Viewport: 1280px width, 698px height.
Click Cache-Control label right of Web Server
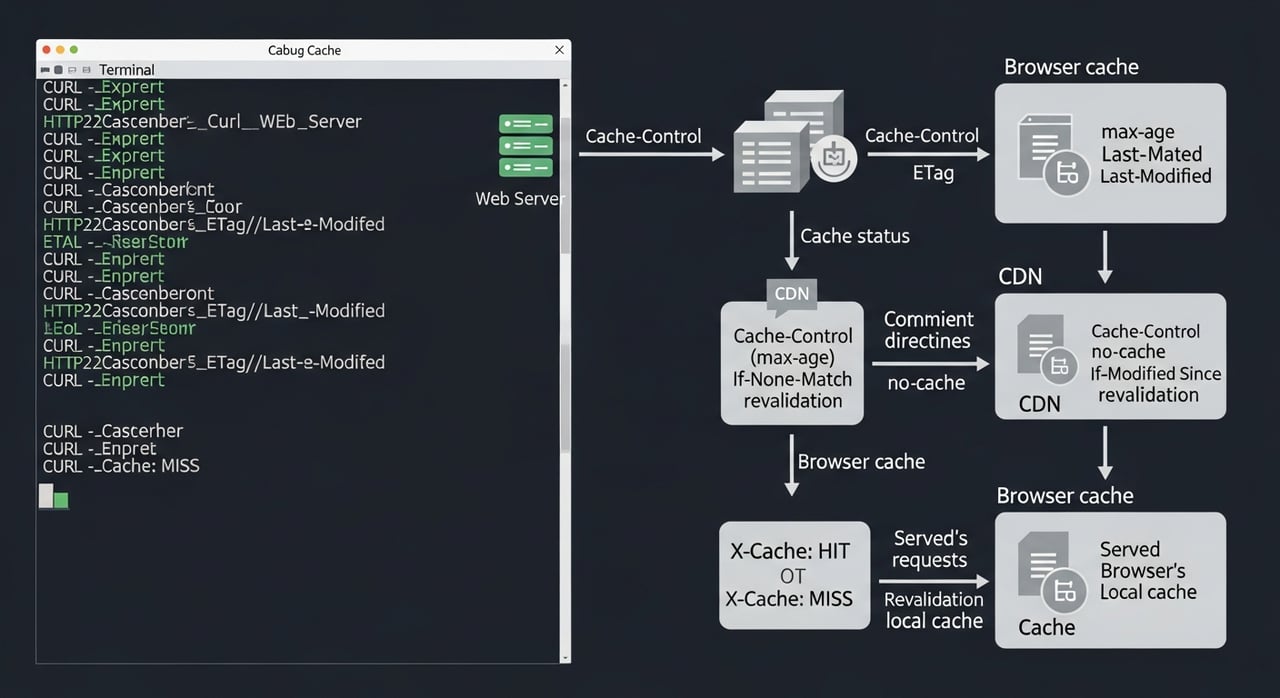[x=643, y=136]
